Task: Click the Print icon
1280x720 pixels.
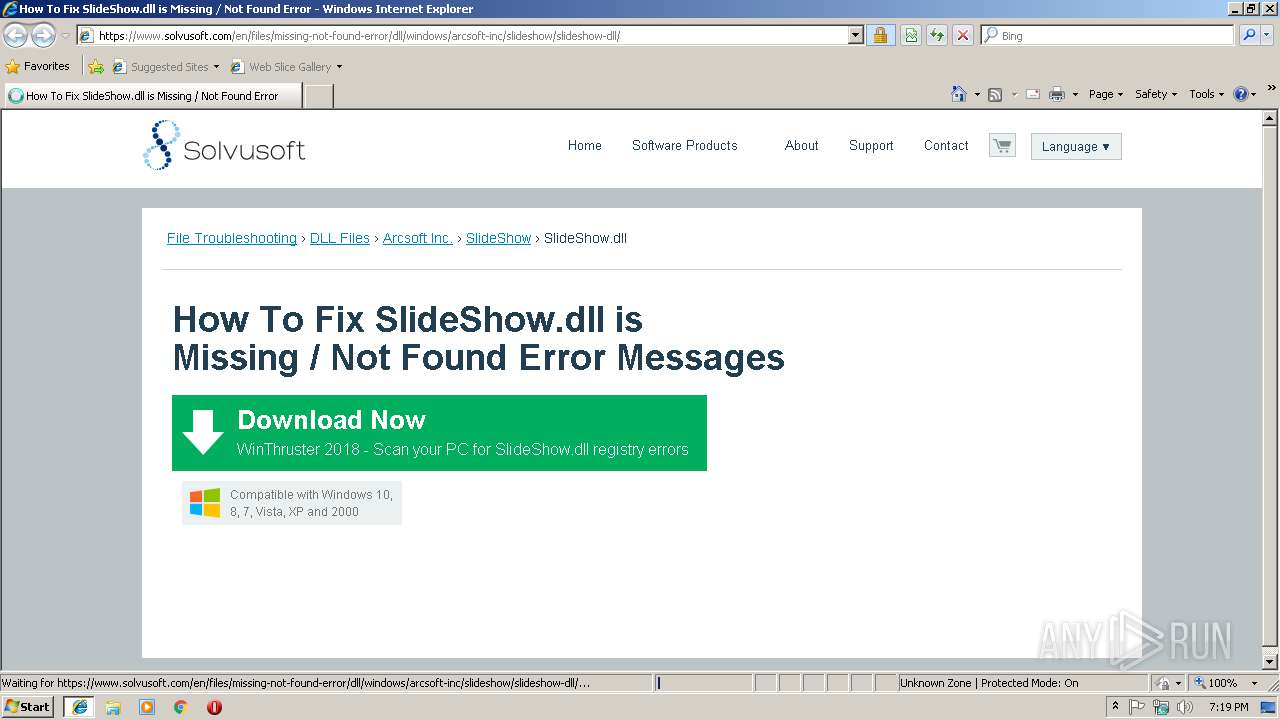Action: click(x=1057, y=94)
